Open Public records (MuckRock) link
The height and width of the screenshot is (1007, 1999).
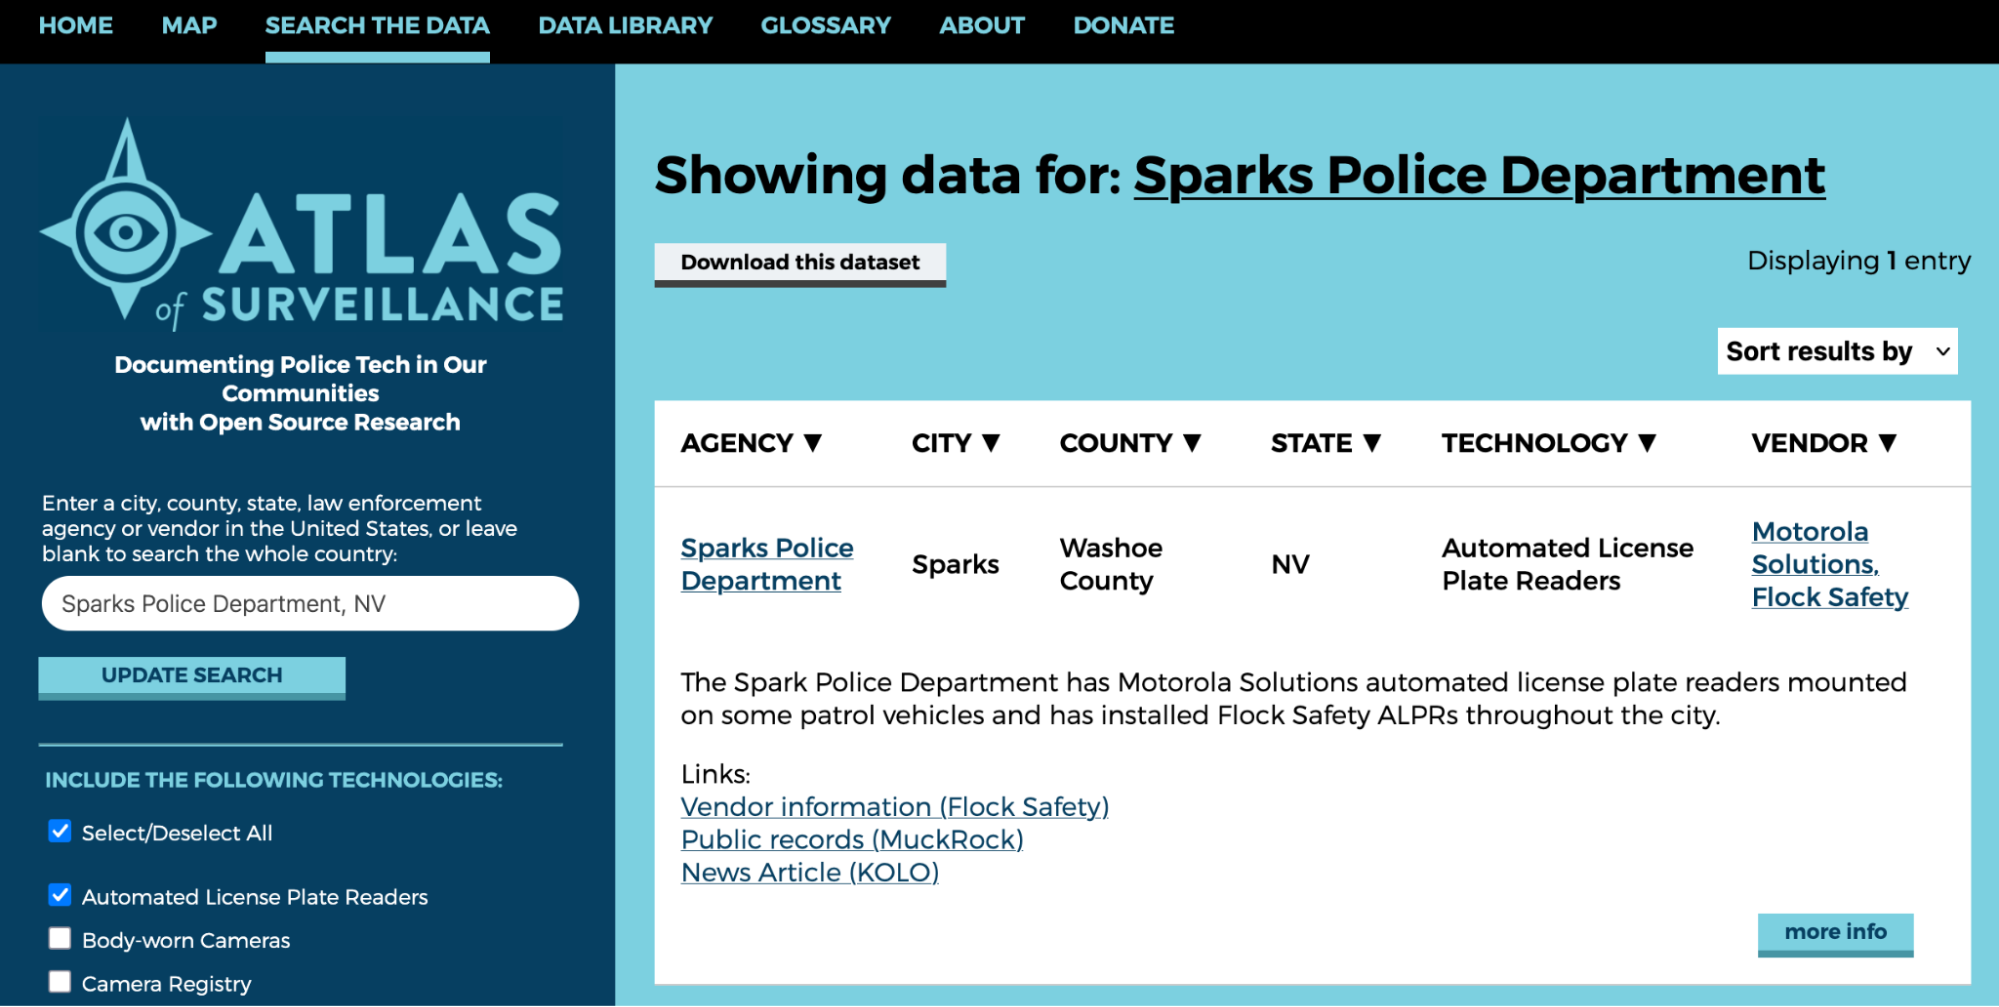pos(852,839)
